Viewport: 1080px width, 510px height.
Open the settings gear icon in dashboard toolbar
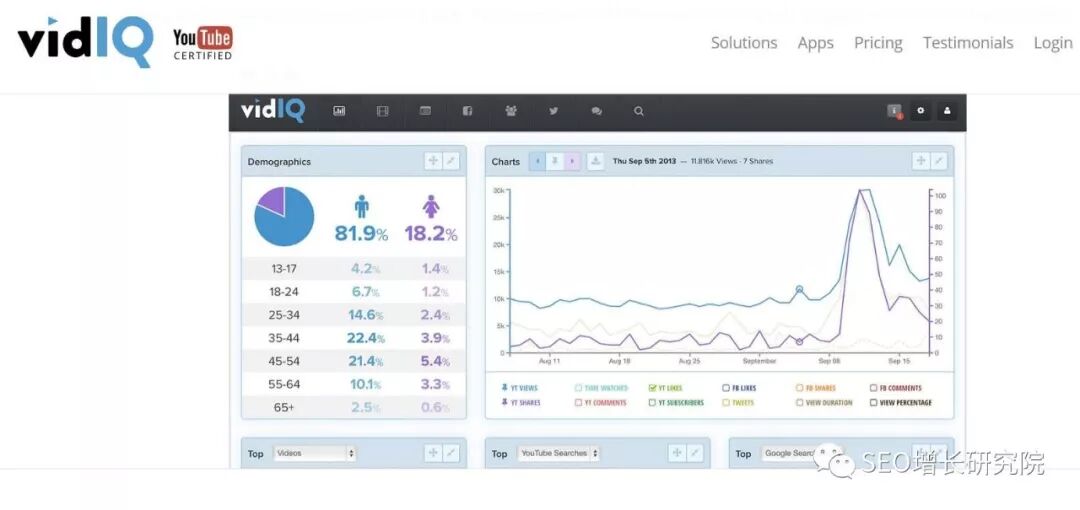pos(920,111)
